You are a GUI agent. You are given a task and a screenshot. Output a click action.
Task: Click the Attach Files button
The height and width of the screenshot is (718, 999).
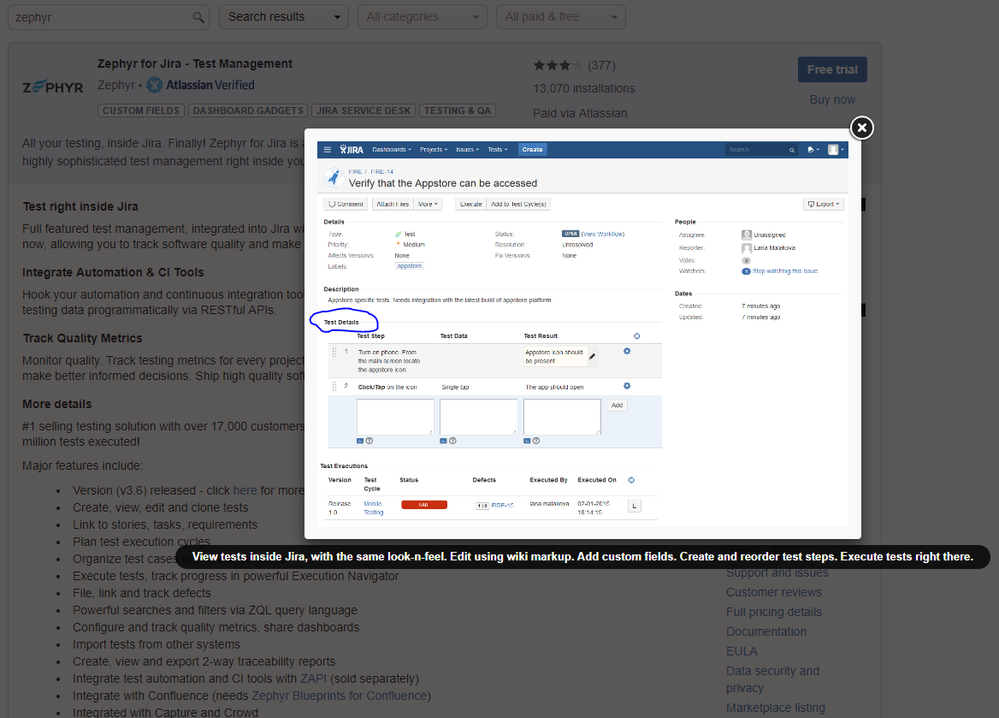click(392, 205)
